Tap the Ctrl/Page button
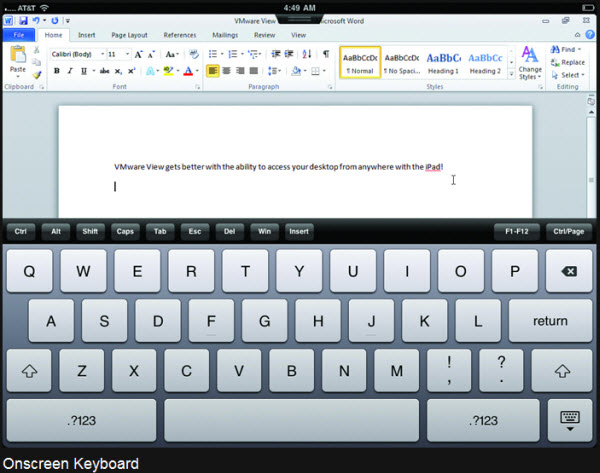This screenshot has width=600, height=473. [569, 231]
